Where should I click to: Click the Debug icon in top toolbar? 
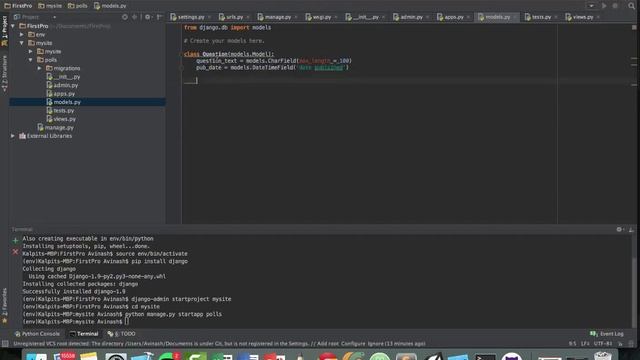tap(615, 6)
